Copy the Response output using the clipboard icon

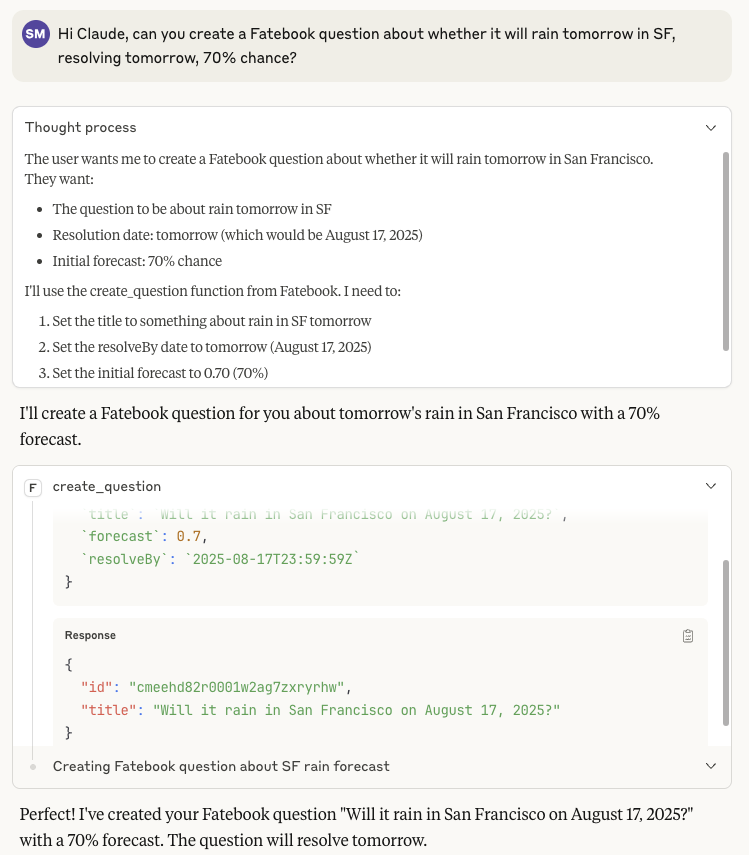[688, 635]
